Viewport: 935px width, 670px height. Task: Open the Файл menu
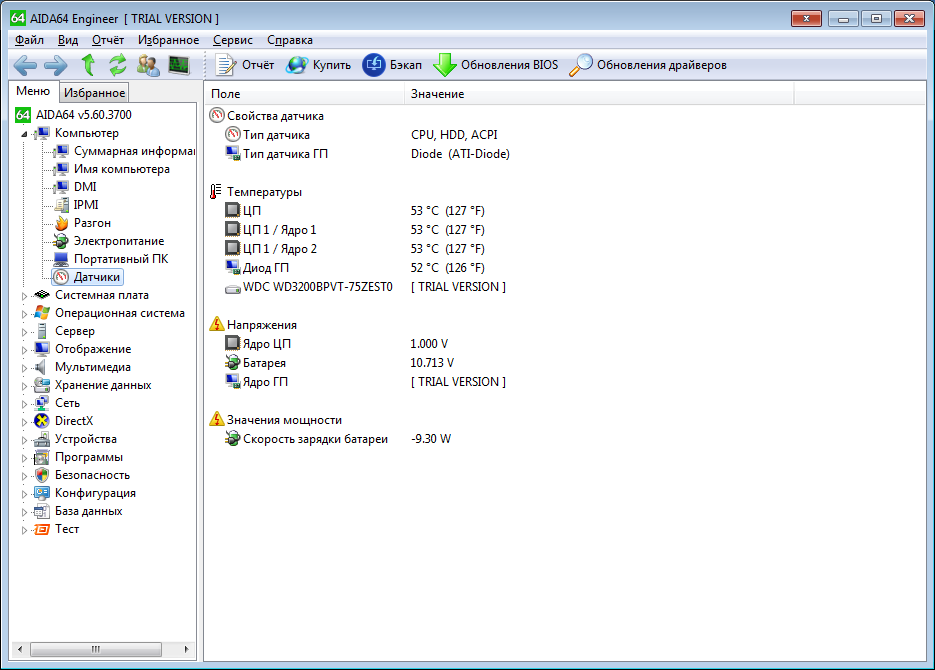click(29, 40)
